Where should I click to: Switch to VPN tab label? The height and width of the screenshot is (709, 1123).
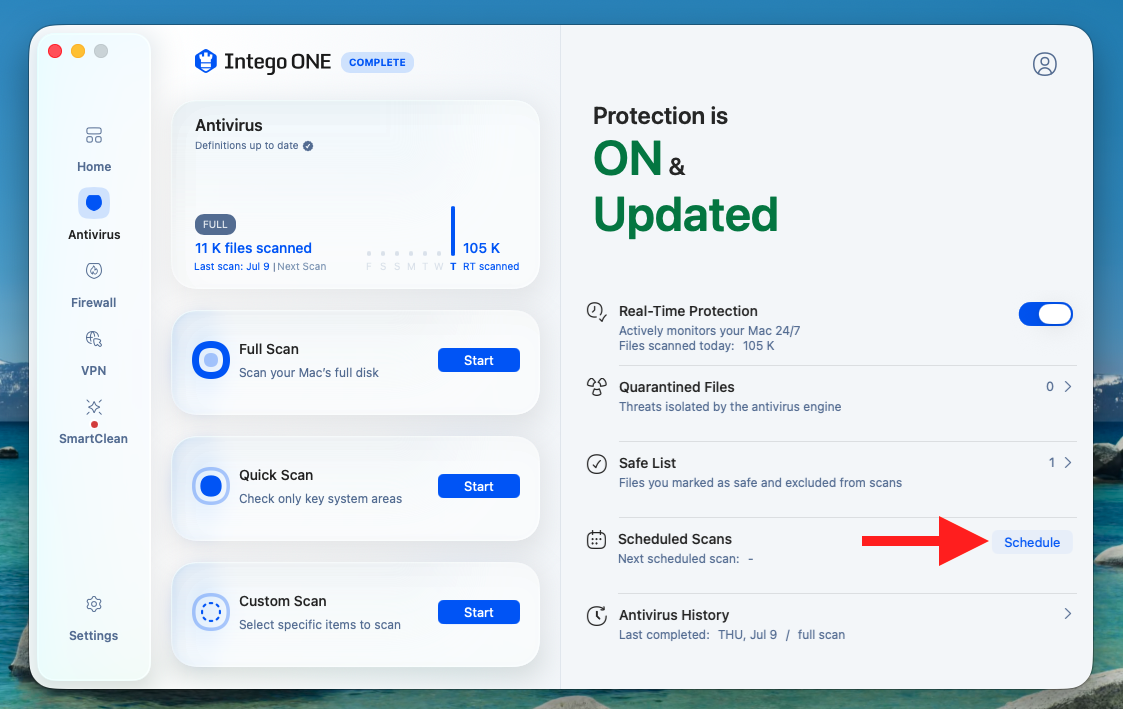(94, 371)
